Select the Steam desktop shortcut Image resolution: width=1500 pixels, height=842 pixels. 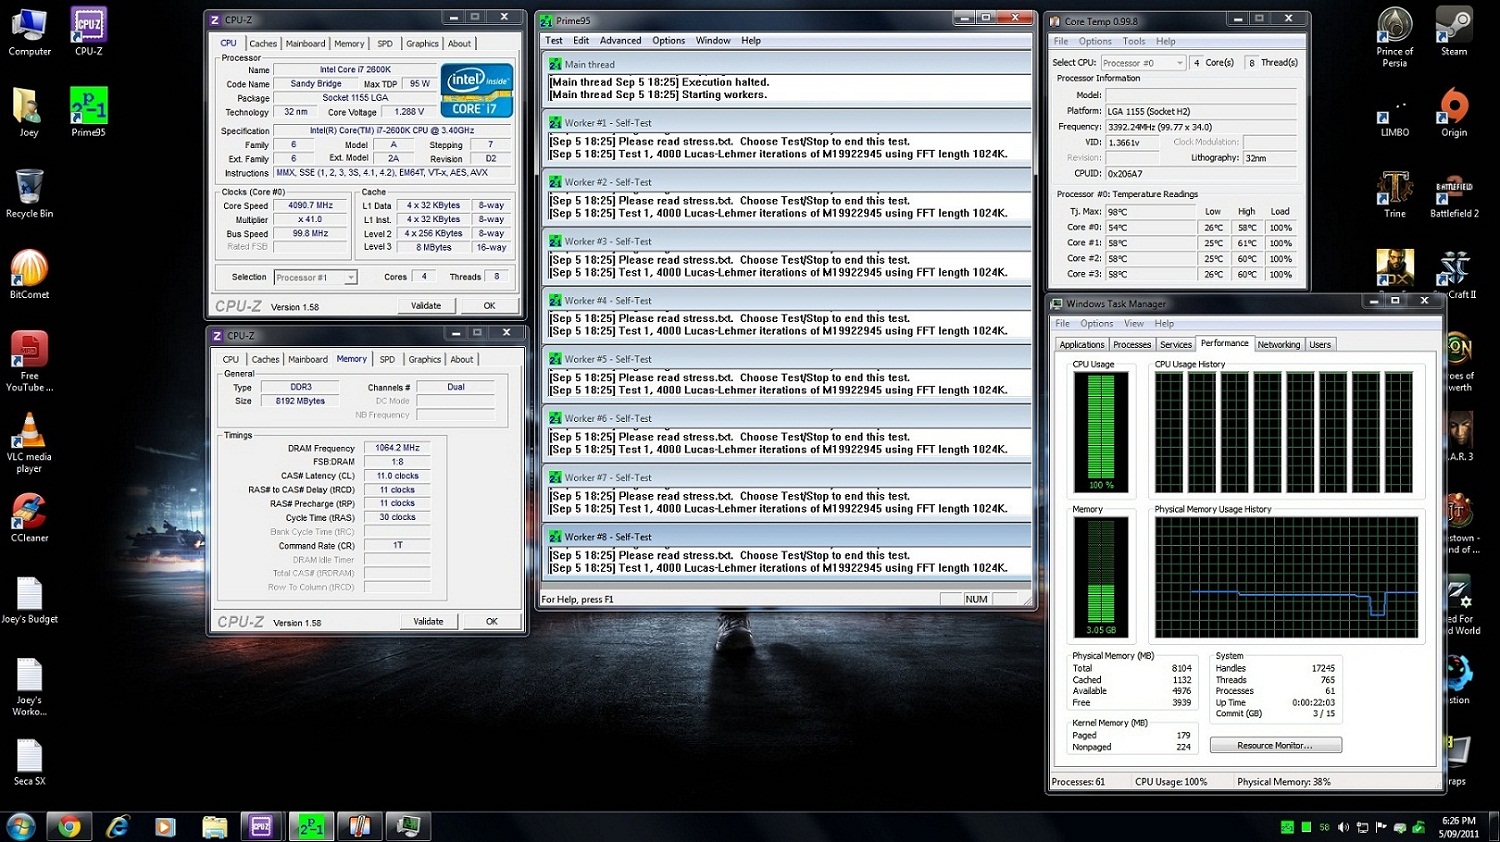tap(1454, 32)
